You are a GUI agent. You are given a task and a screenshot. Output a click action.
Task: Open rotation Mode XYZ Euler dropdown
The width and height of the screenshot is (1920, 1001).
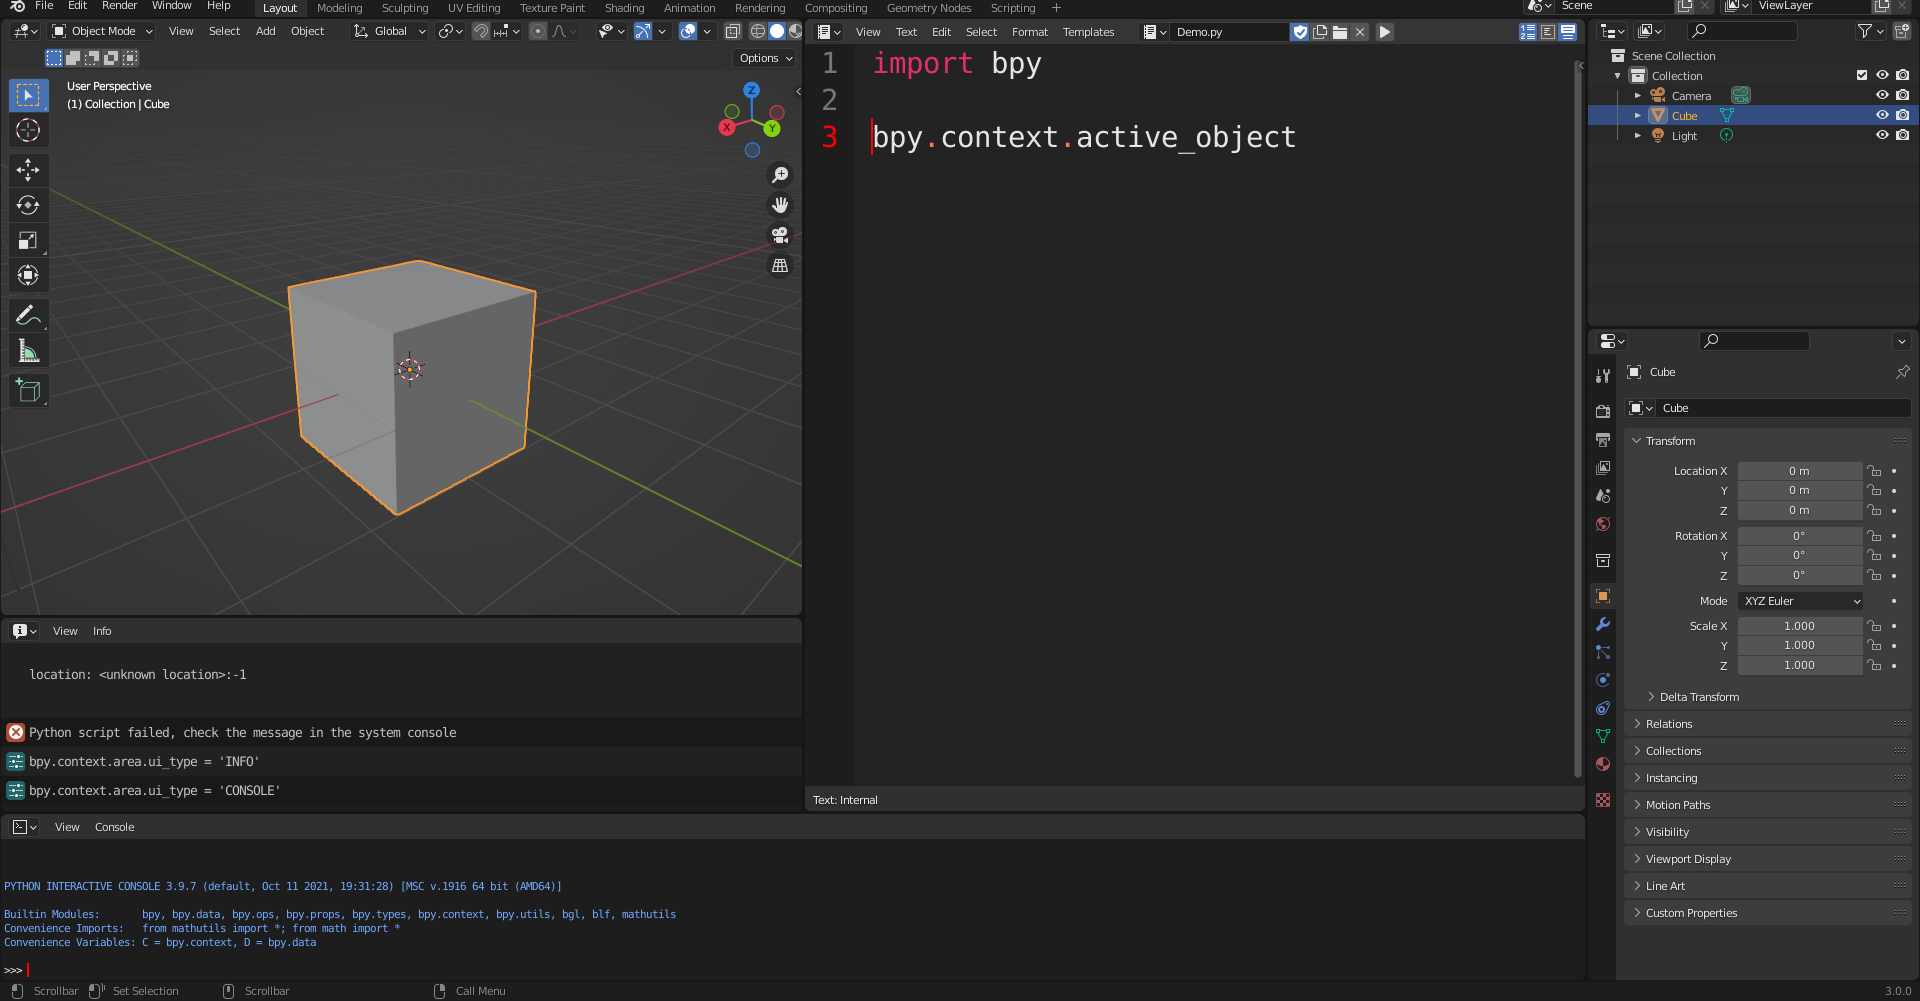[1800, 601]
